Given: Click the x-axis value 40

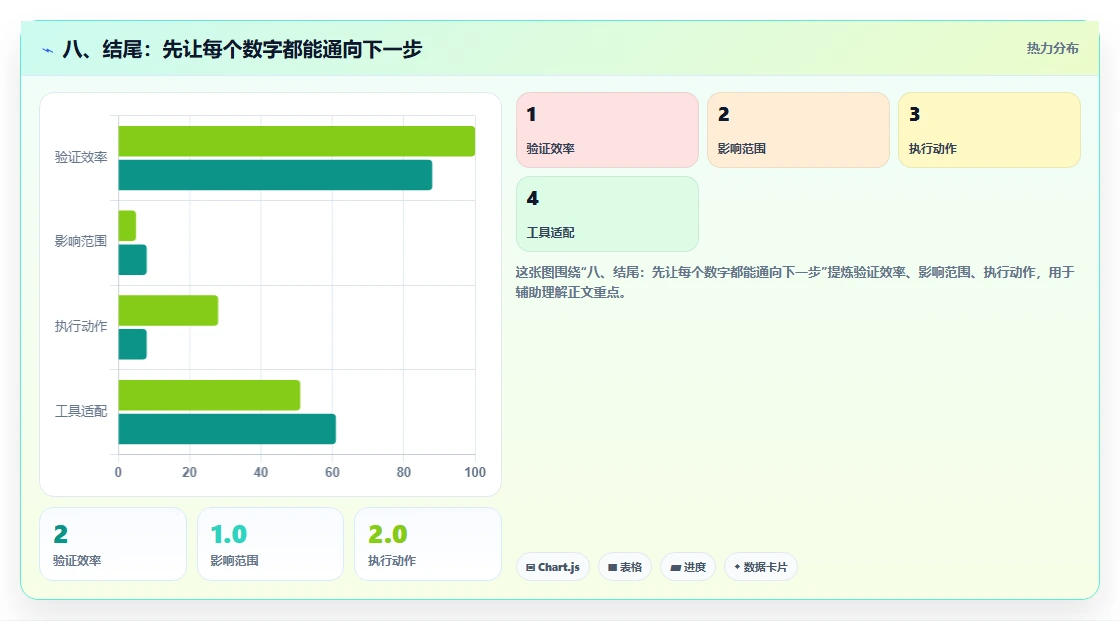Looking at the screenshot, I should point(261,472).
